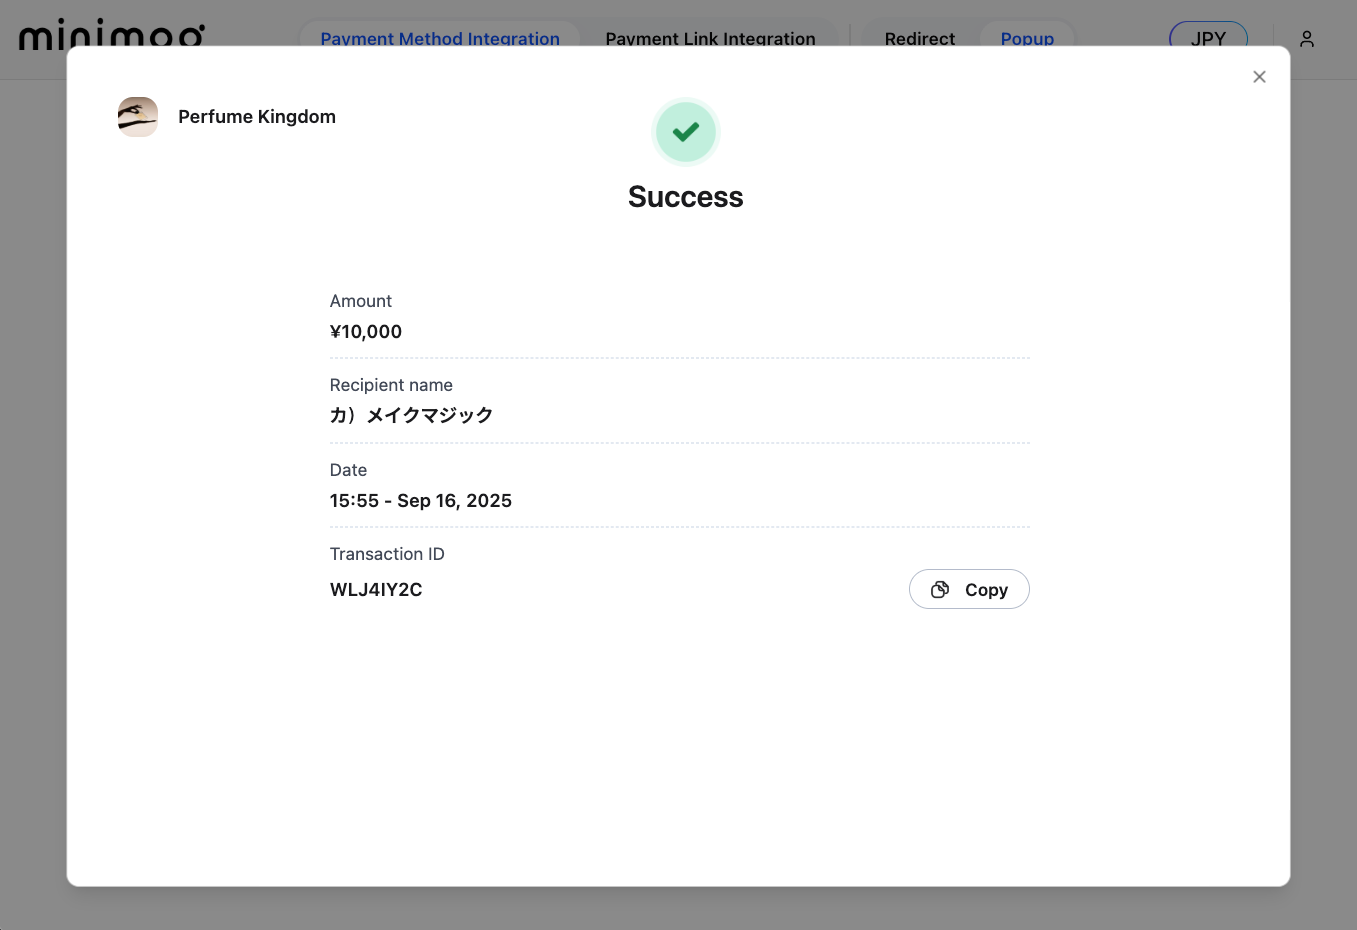Click the minimoo logo
This screenshot has width=1357, height=930.
pos(112,36)
